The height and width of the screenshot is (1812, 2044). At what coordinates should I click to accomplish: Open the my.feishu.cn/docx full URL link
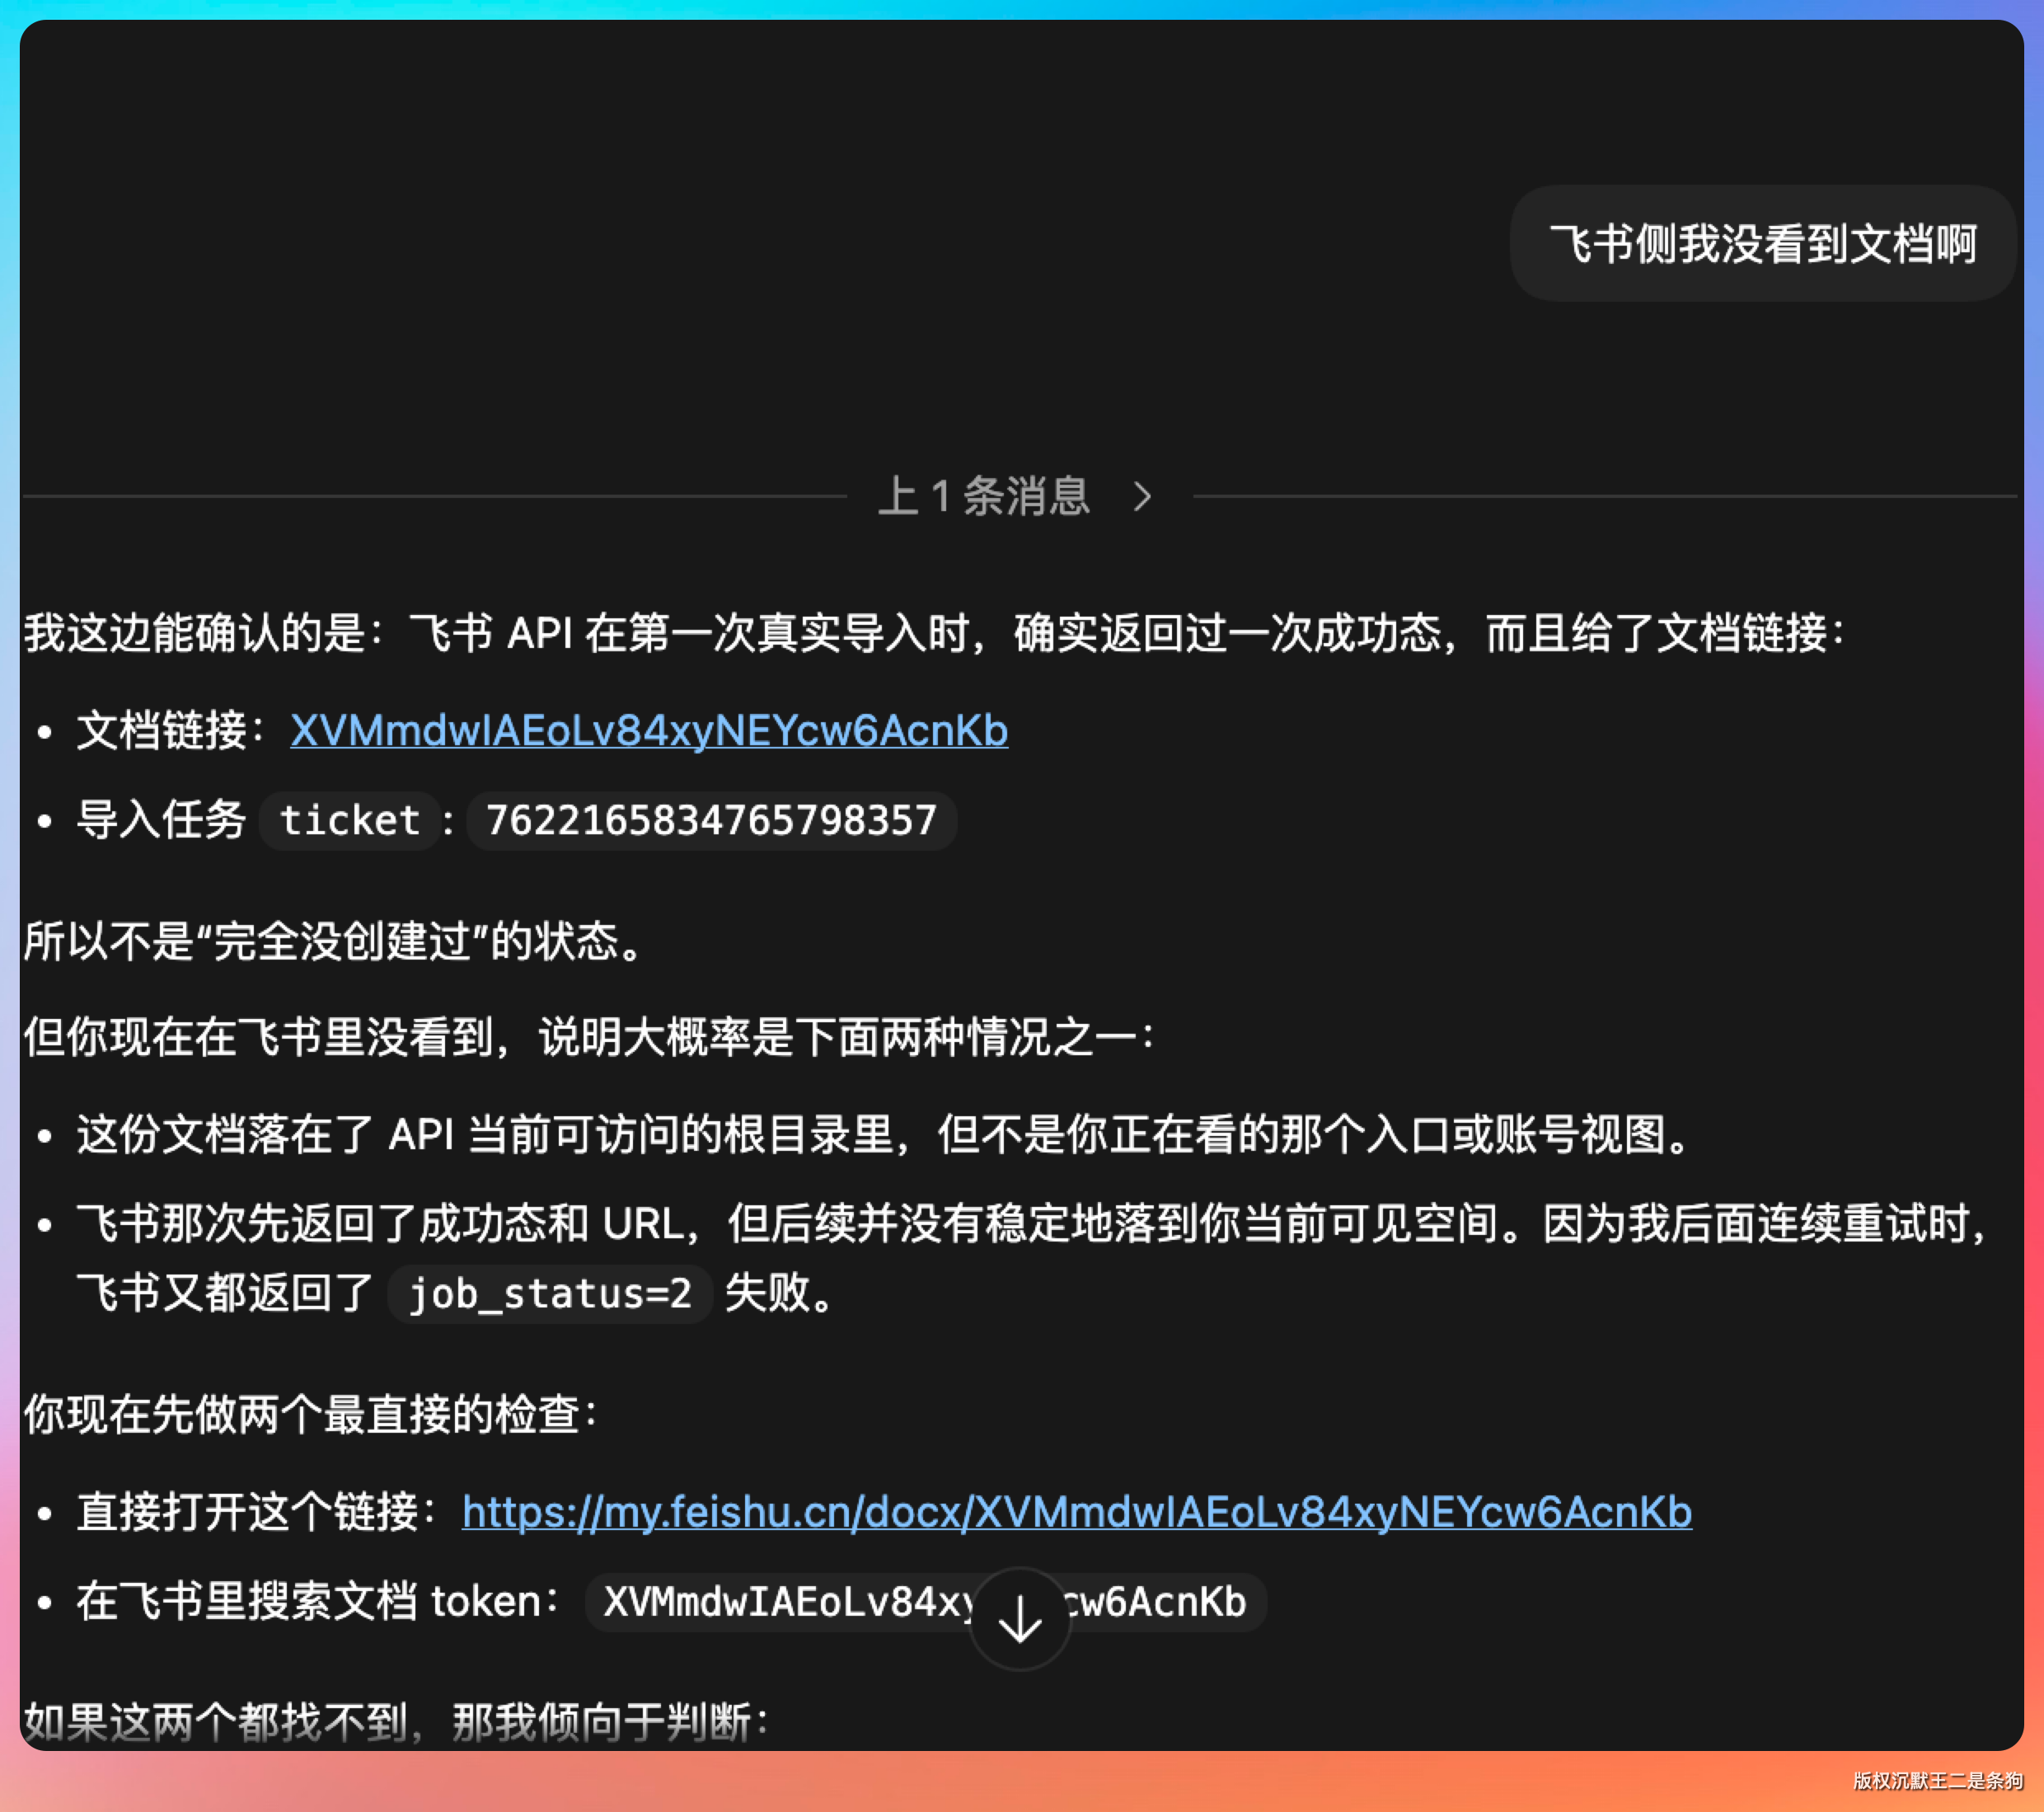tap(1076, 1511)
